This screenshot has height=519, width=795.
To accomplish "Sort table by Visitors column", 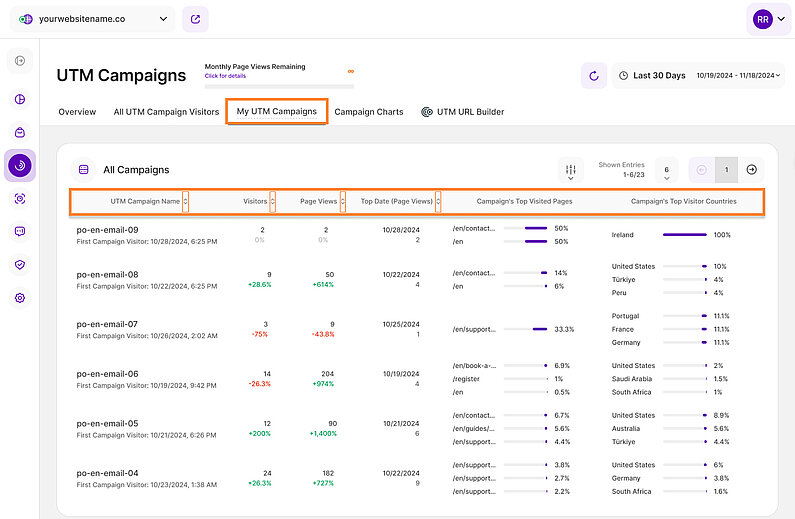I will pyautogui.click(x=273, y=201).
